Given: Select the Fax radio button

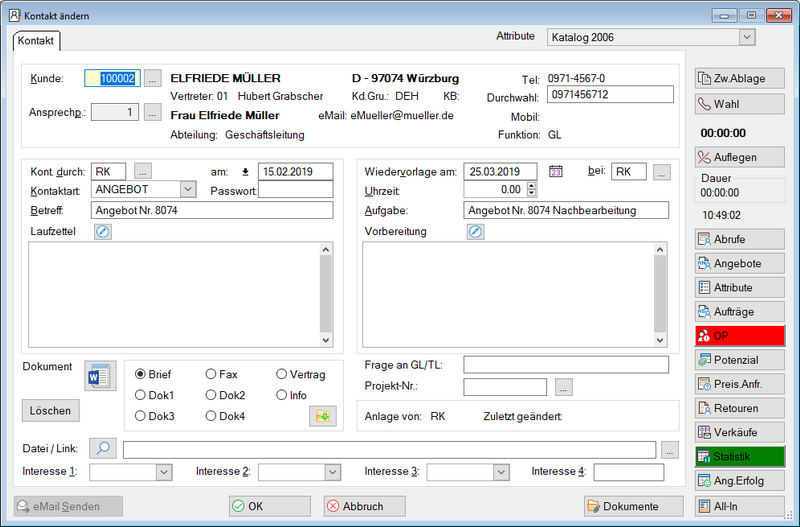Looking at the screenshot, I should coord(211,374).
